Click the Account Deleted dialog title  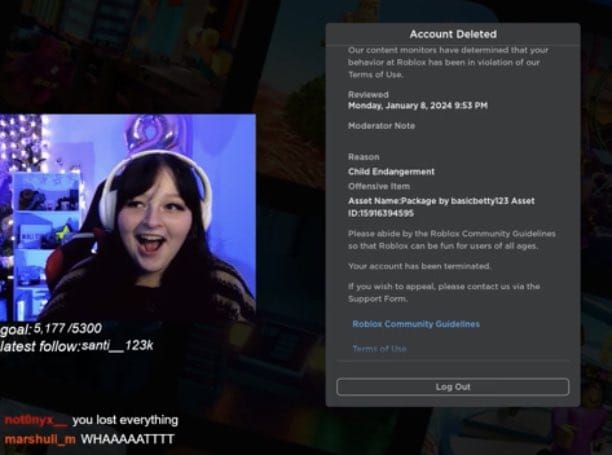click(453, 34)
